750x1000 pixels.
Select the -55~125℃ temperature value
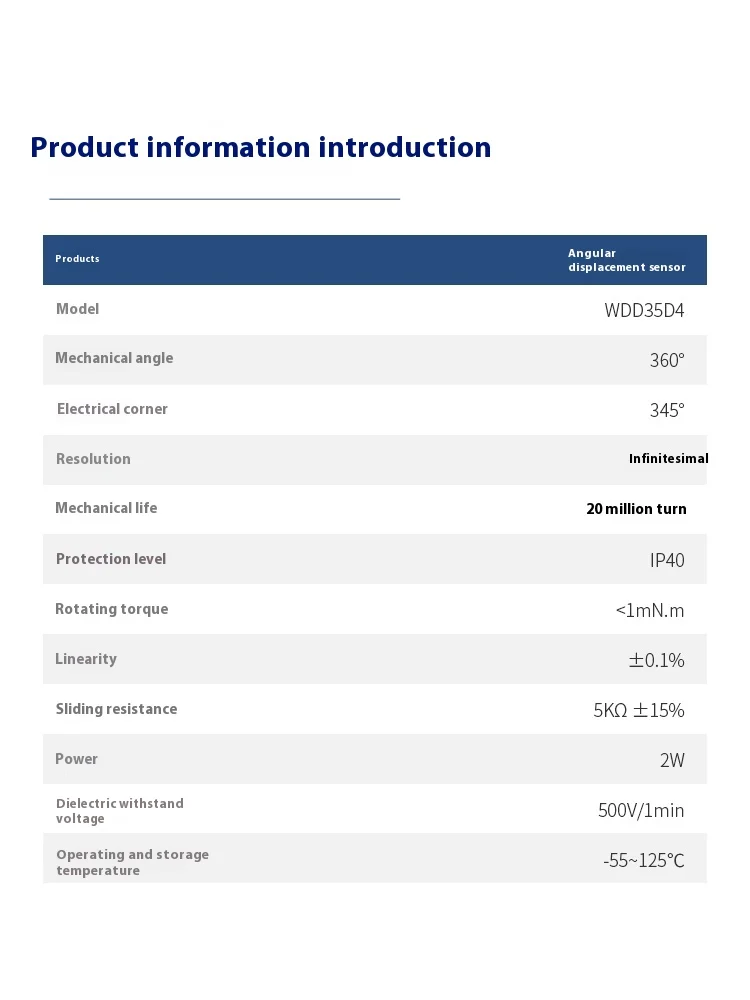click(644, 860)
